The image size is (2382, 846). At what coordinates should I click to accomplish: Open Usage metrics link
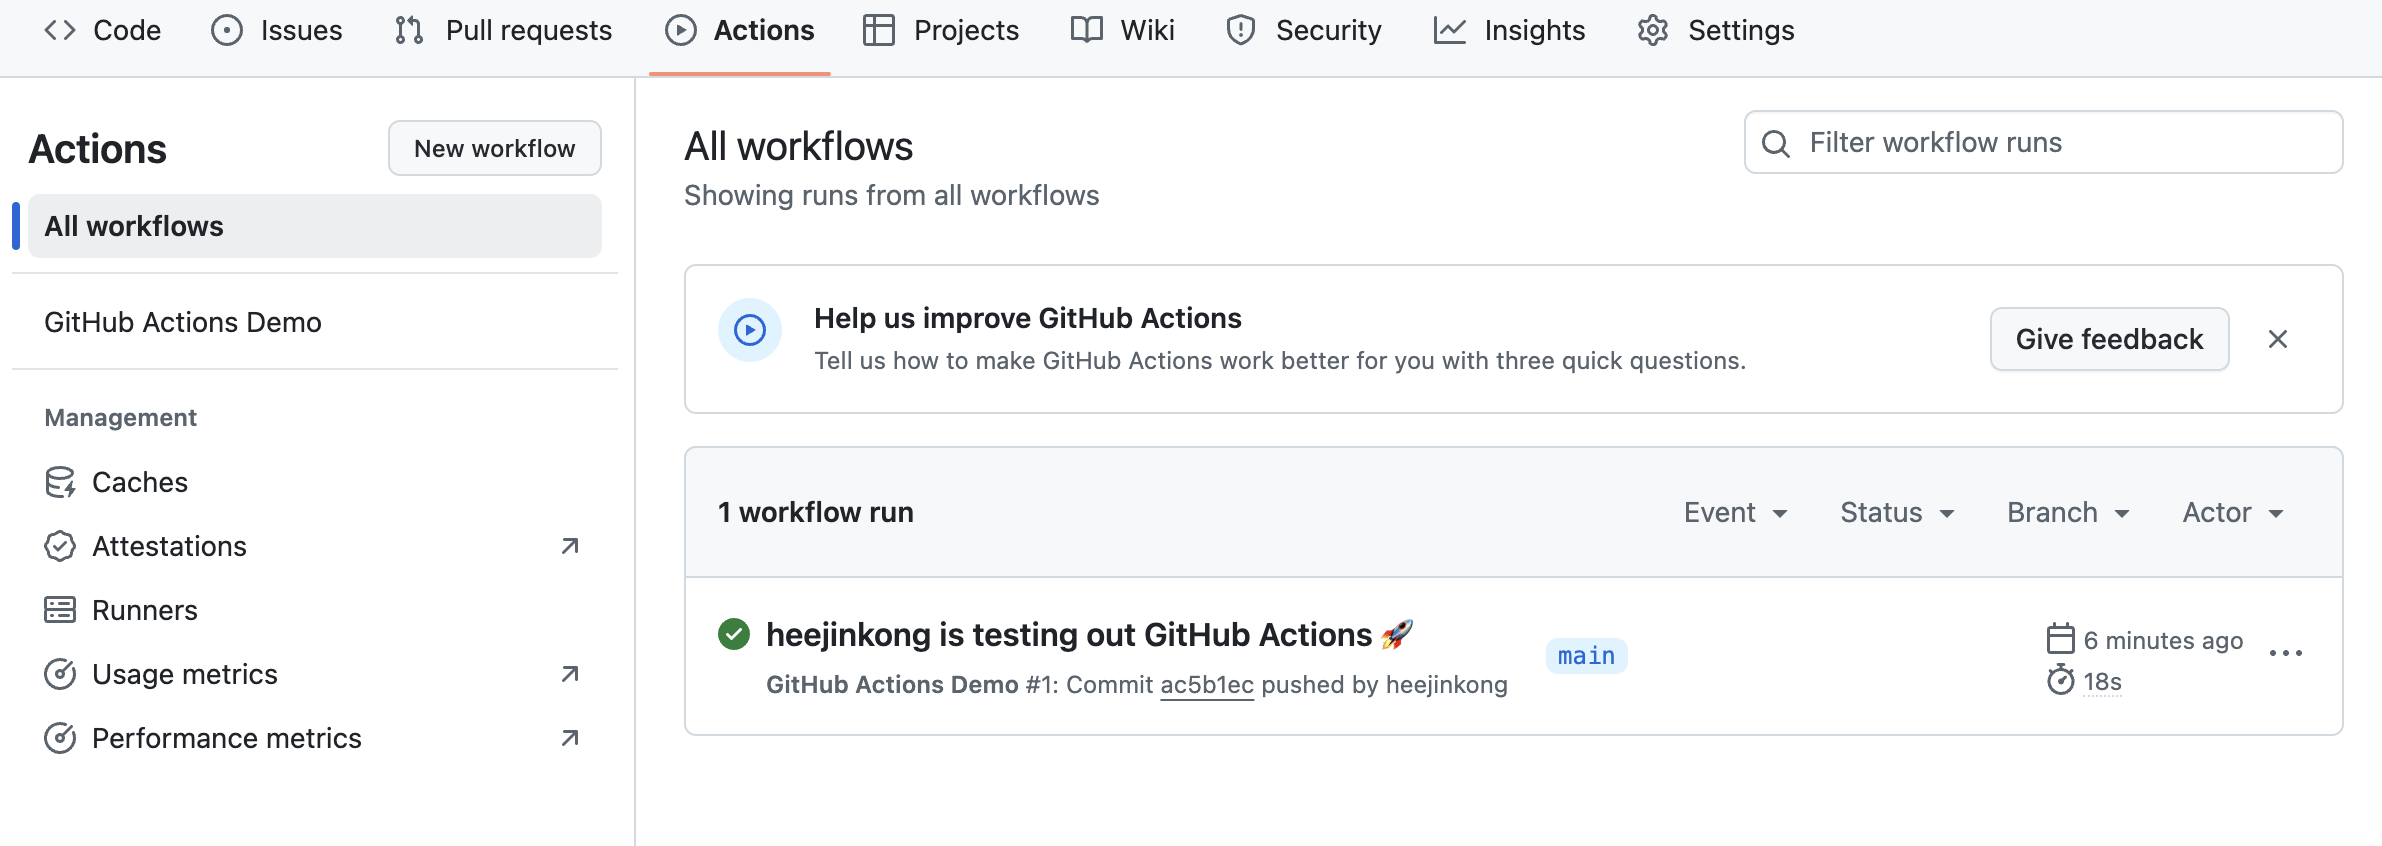tap(315, 674)
